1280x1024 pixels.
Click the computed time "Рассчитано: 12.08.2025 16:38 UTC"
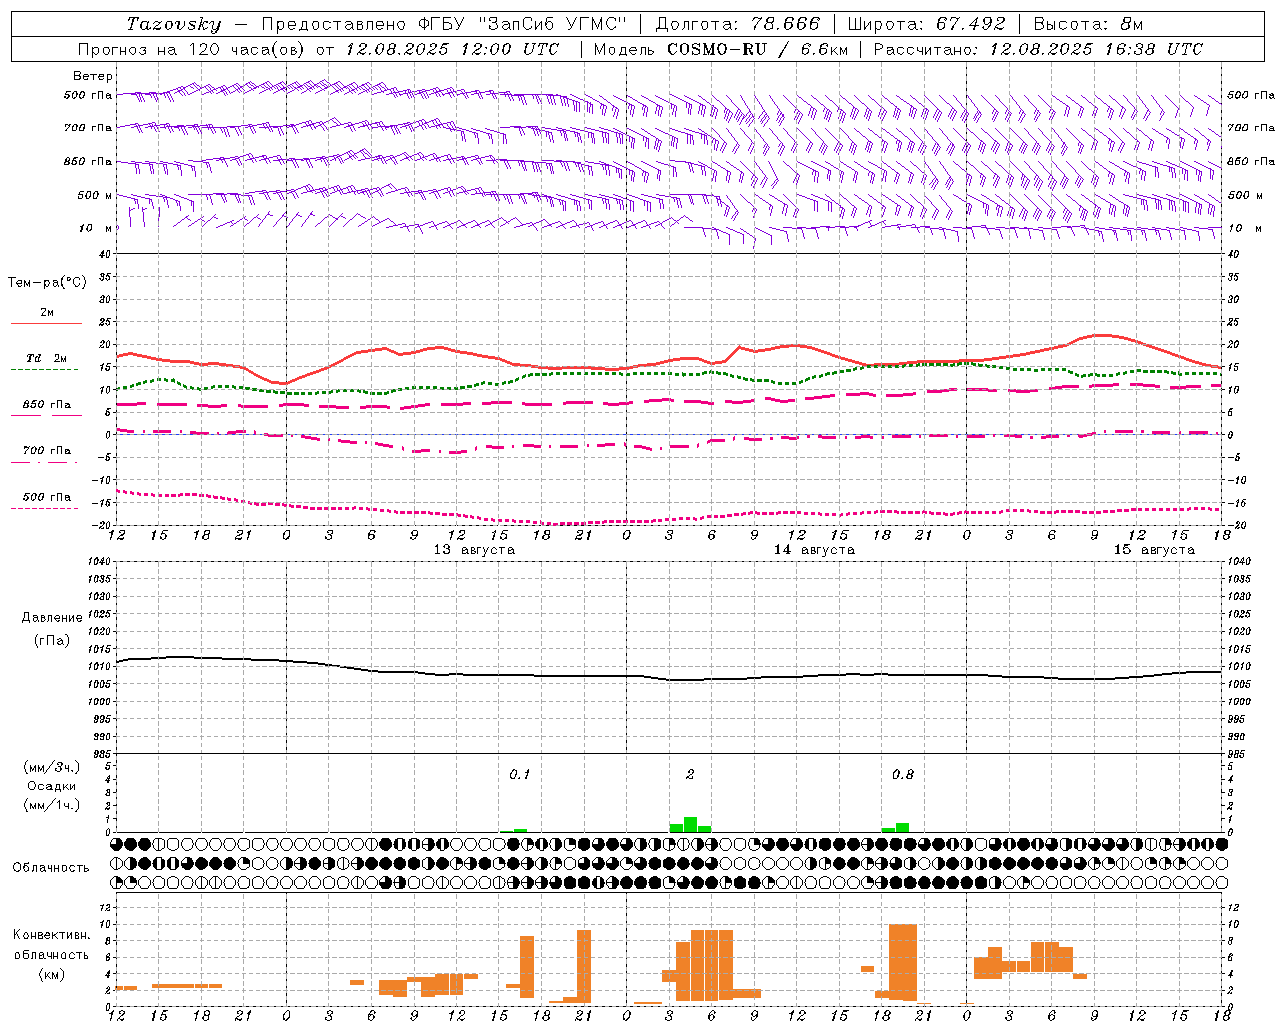tap(1039, 49)
